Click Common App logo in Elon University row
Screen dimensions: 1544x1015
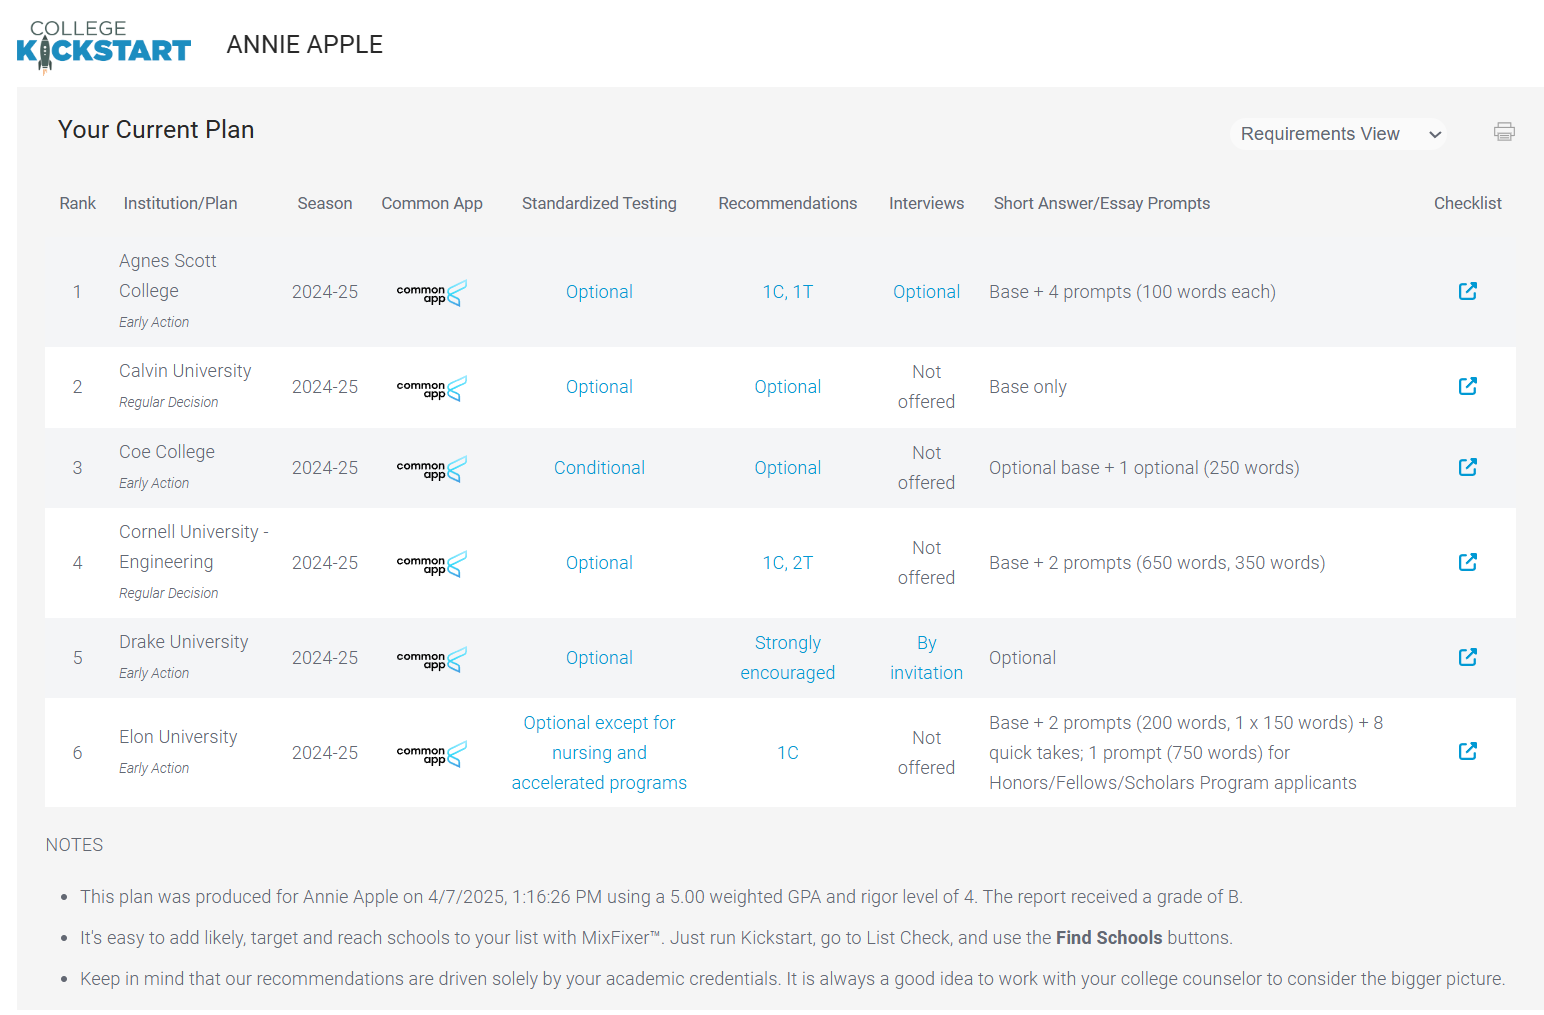(432, 754)
